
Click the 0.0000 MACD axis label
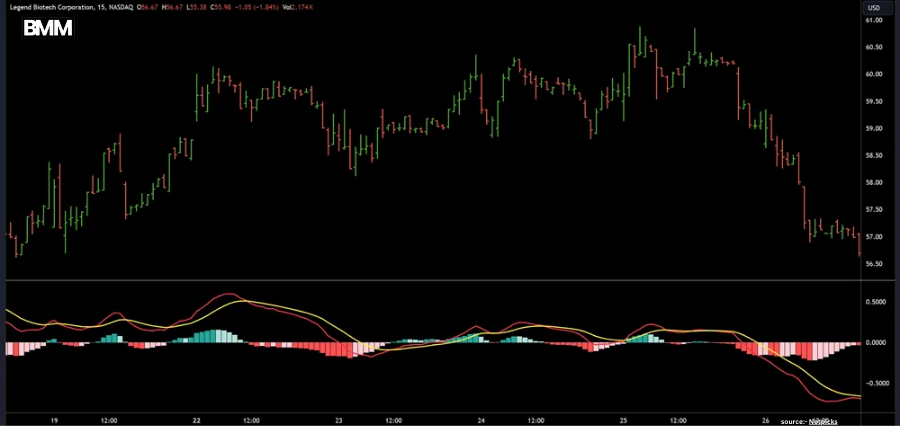point(876,343)
